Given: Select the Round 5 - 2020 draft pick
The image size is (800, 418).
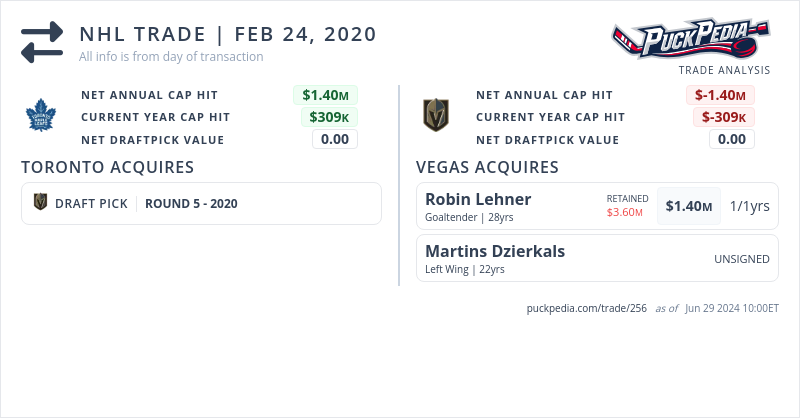Looking at the screenshot, I should click(191, 203).
